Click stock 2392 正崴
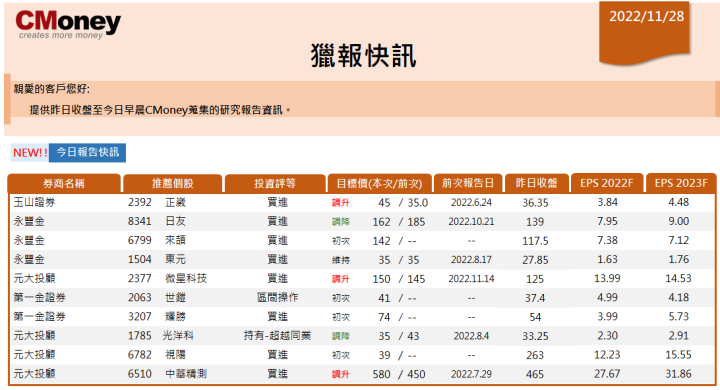This screenshot has height=390, width=720. click(157, 203)
